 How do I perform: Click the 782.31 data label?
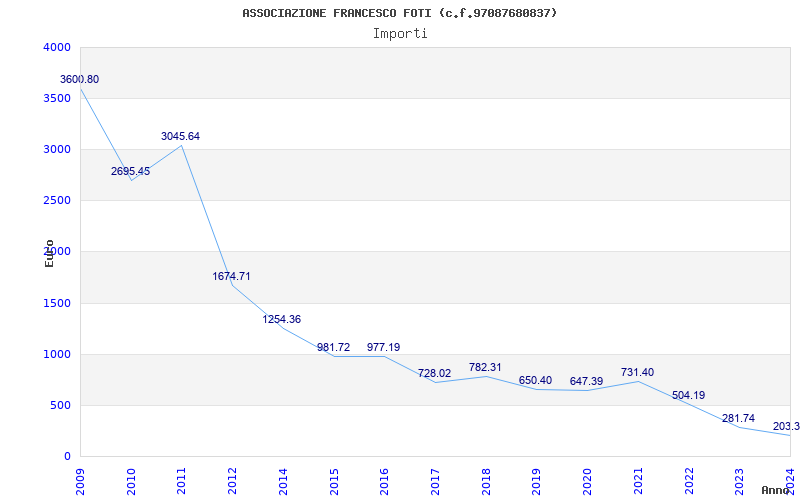[485, 367]
